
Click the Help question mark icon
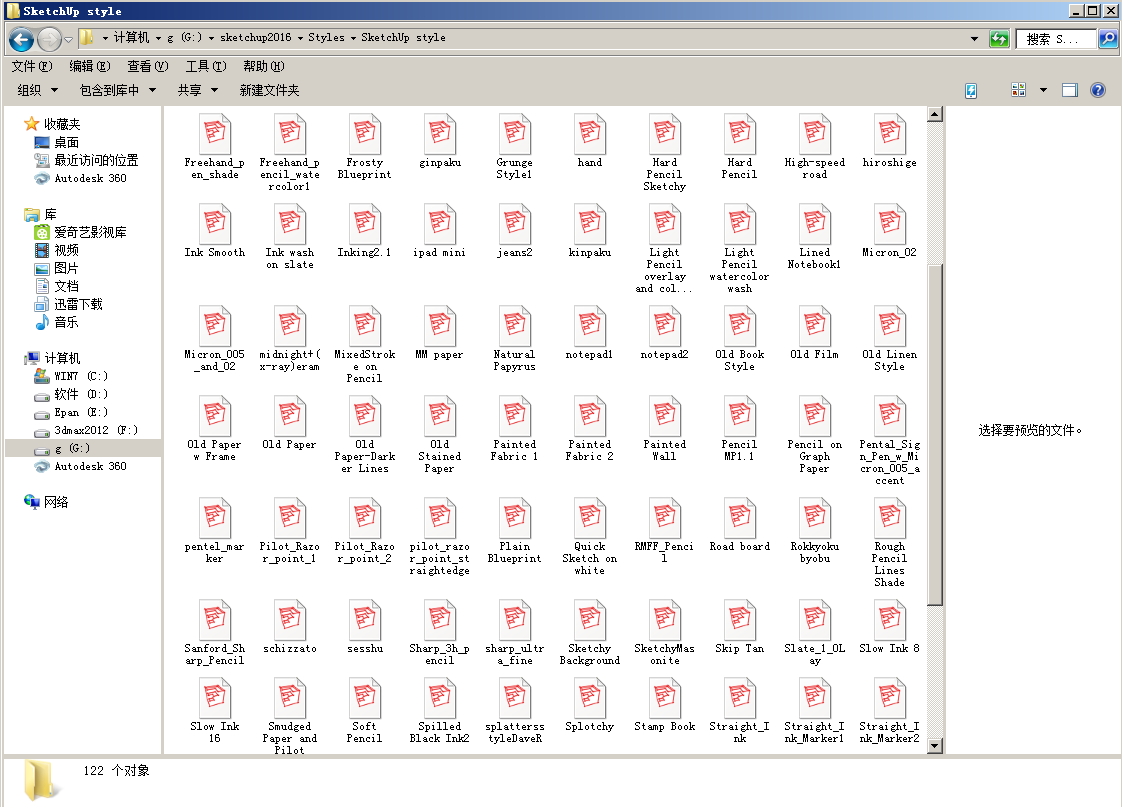[1097, 90]
